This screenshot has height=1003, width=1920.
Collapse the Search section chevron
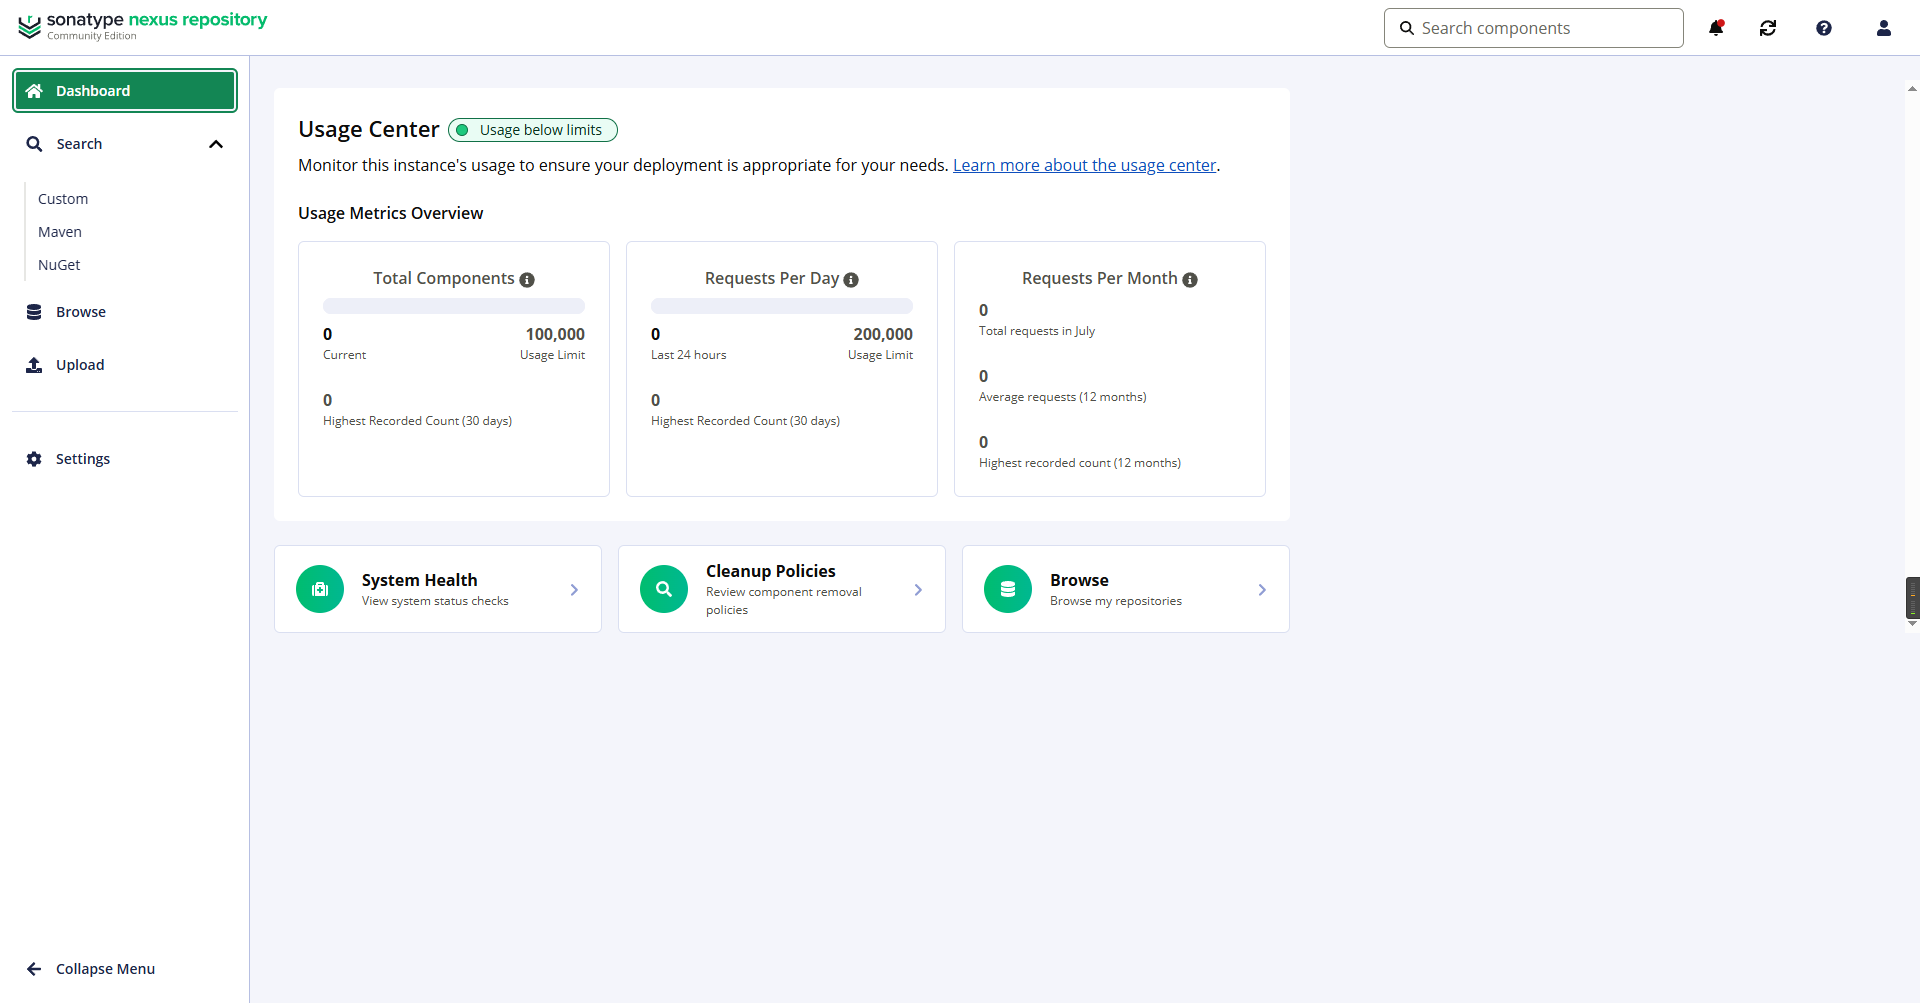click(216, 144)
